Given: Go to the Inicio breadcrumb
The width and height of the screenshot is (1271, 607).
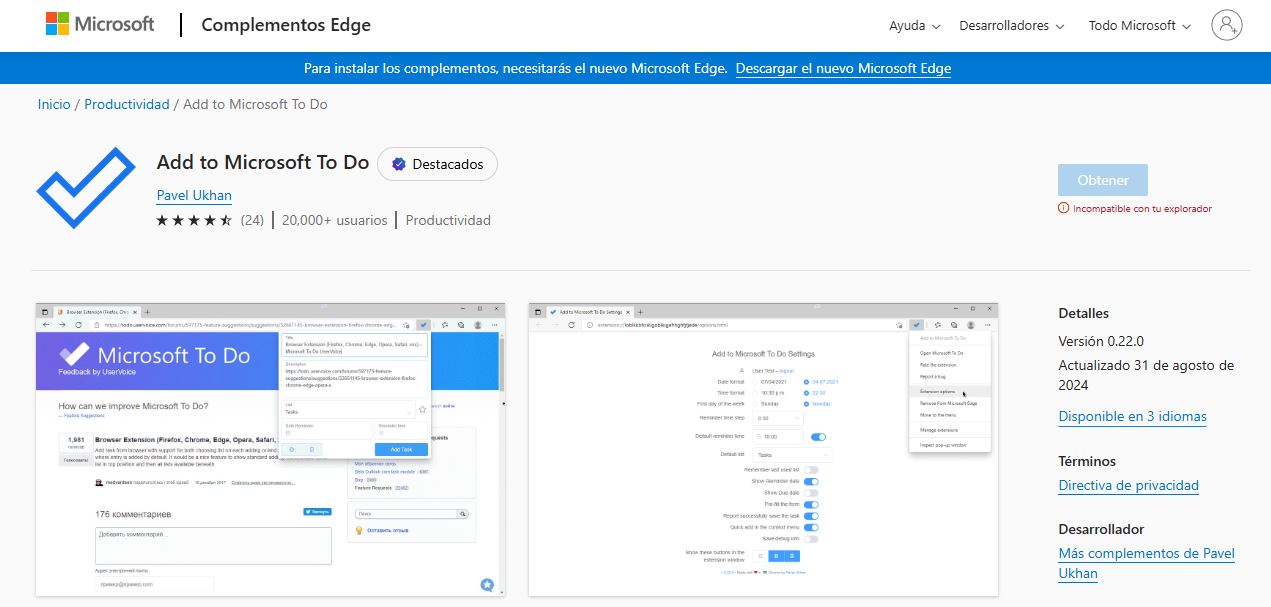Looking at the screenshot, I should pyautogui.click(x=54, y=104).
